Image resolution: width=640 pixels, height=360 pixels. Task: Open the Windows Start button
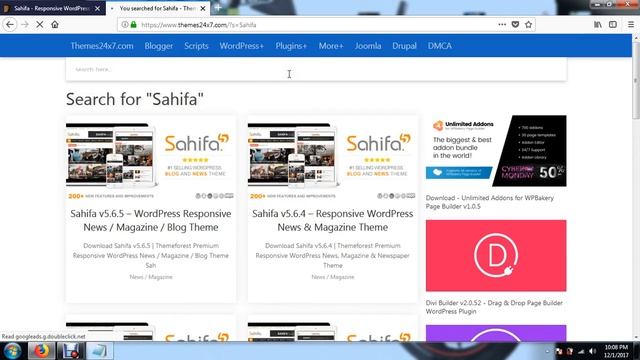[x=13, y=351]
